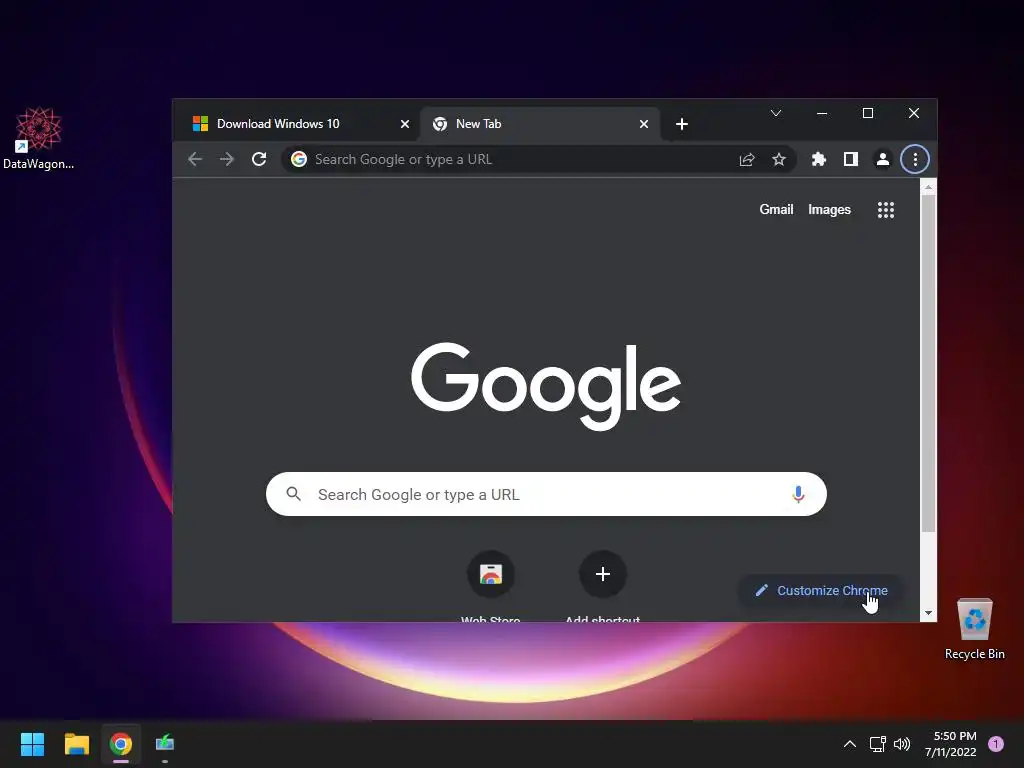
Task: Click the Share this page icon
Action: (x=746, y=159)
